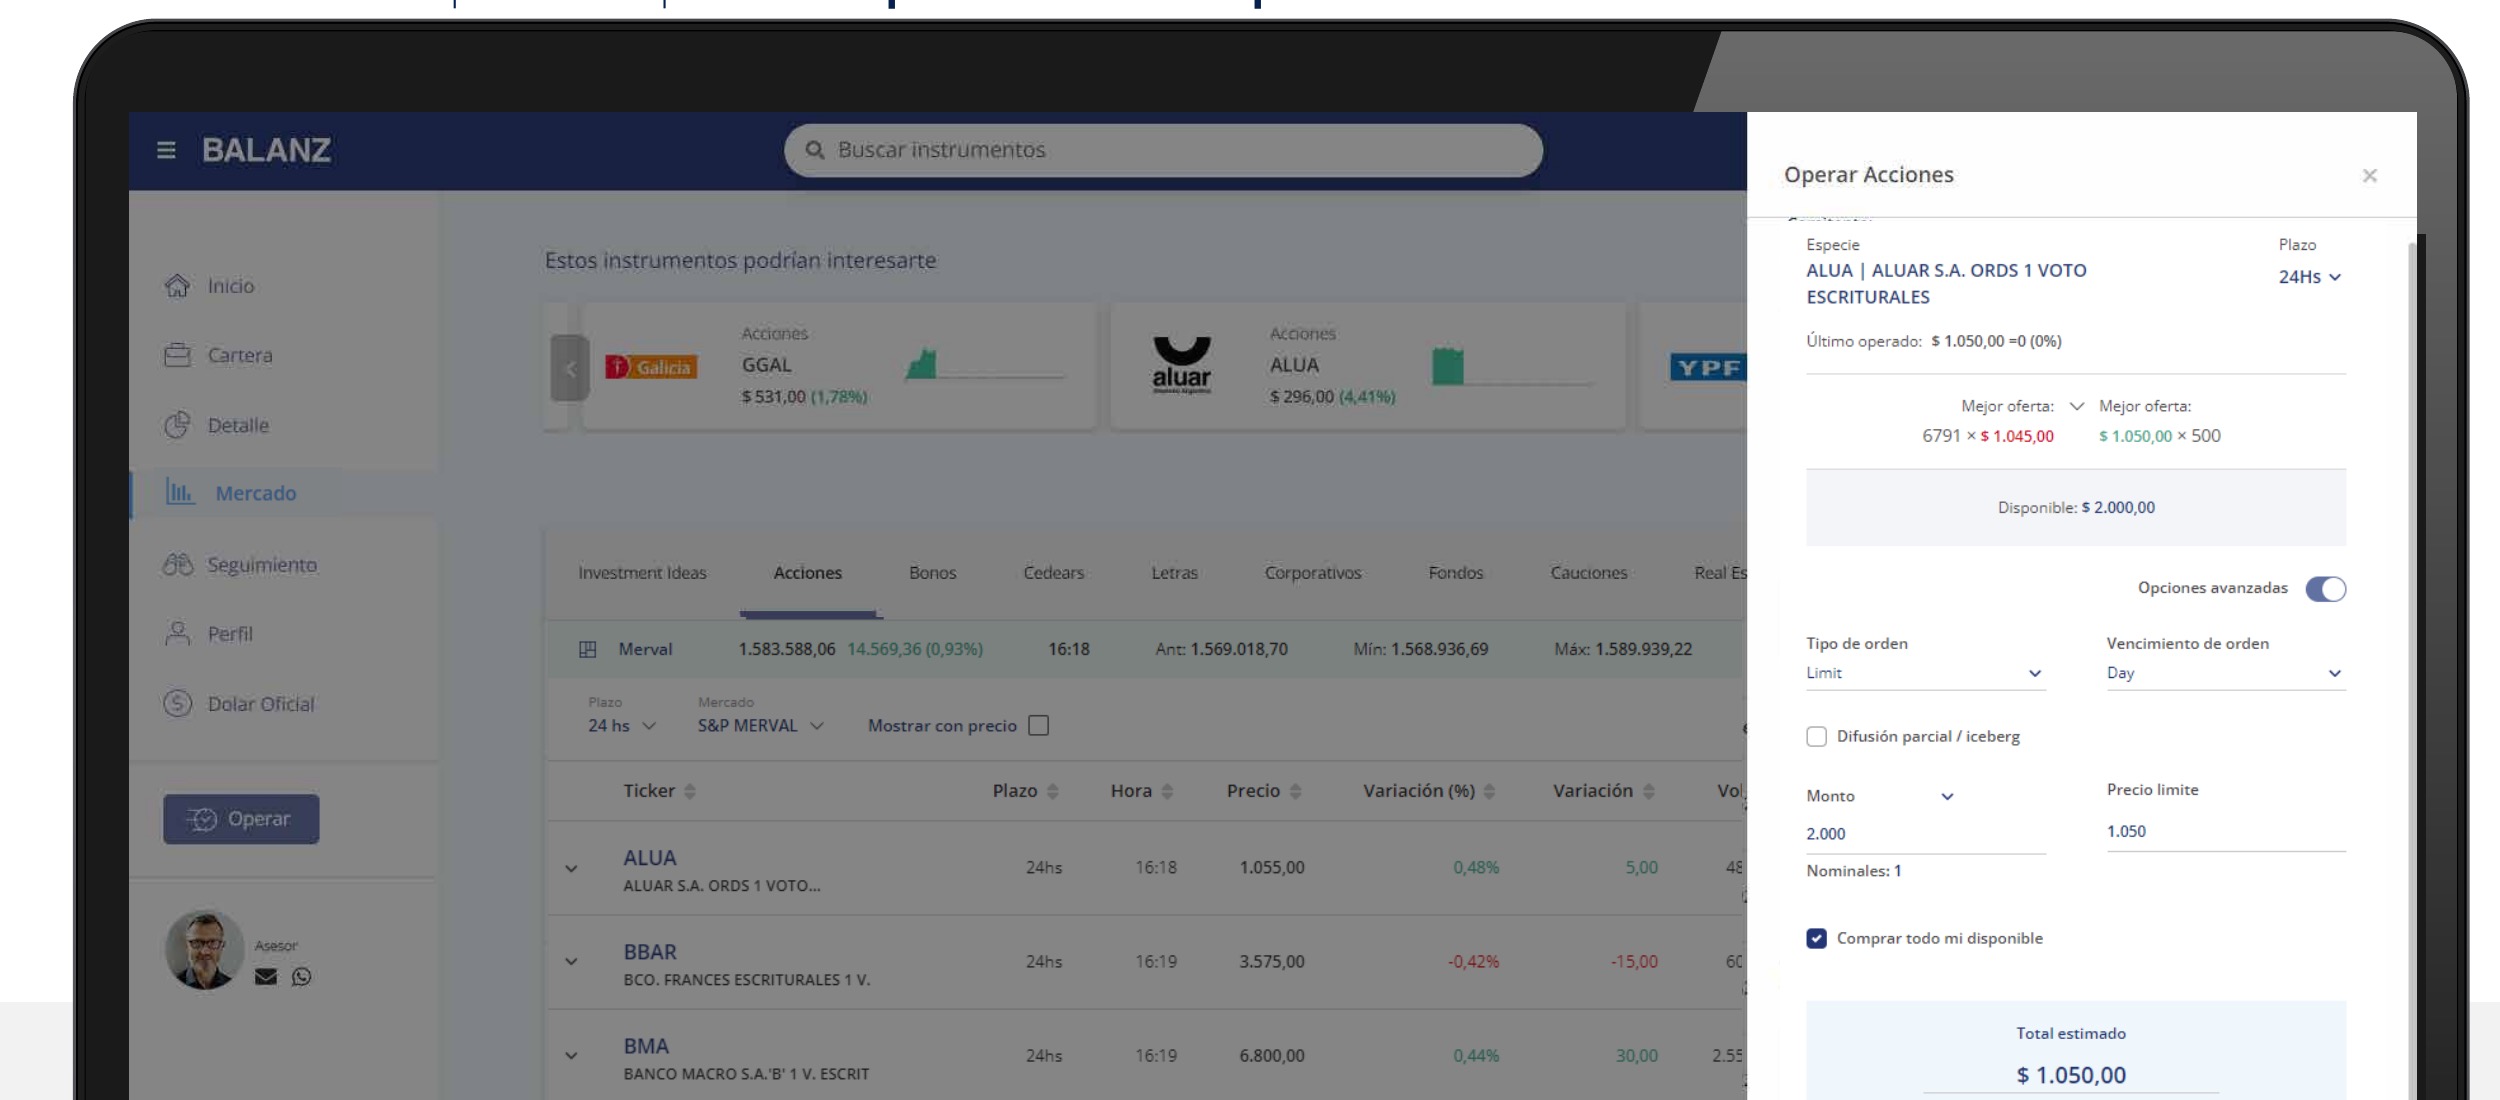Click the Aluar logo on ALUA card
The width and height of the screenshot is (2500, 1100).
coord(1182,365)
